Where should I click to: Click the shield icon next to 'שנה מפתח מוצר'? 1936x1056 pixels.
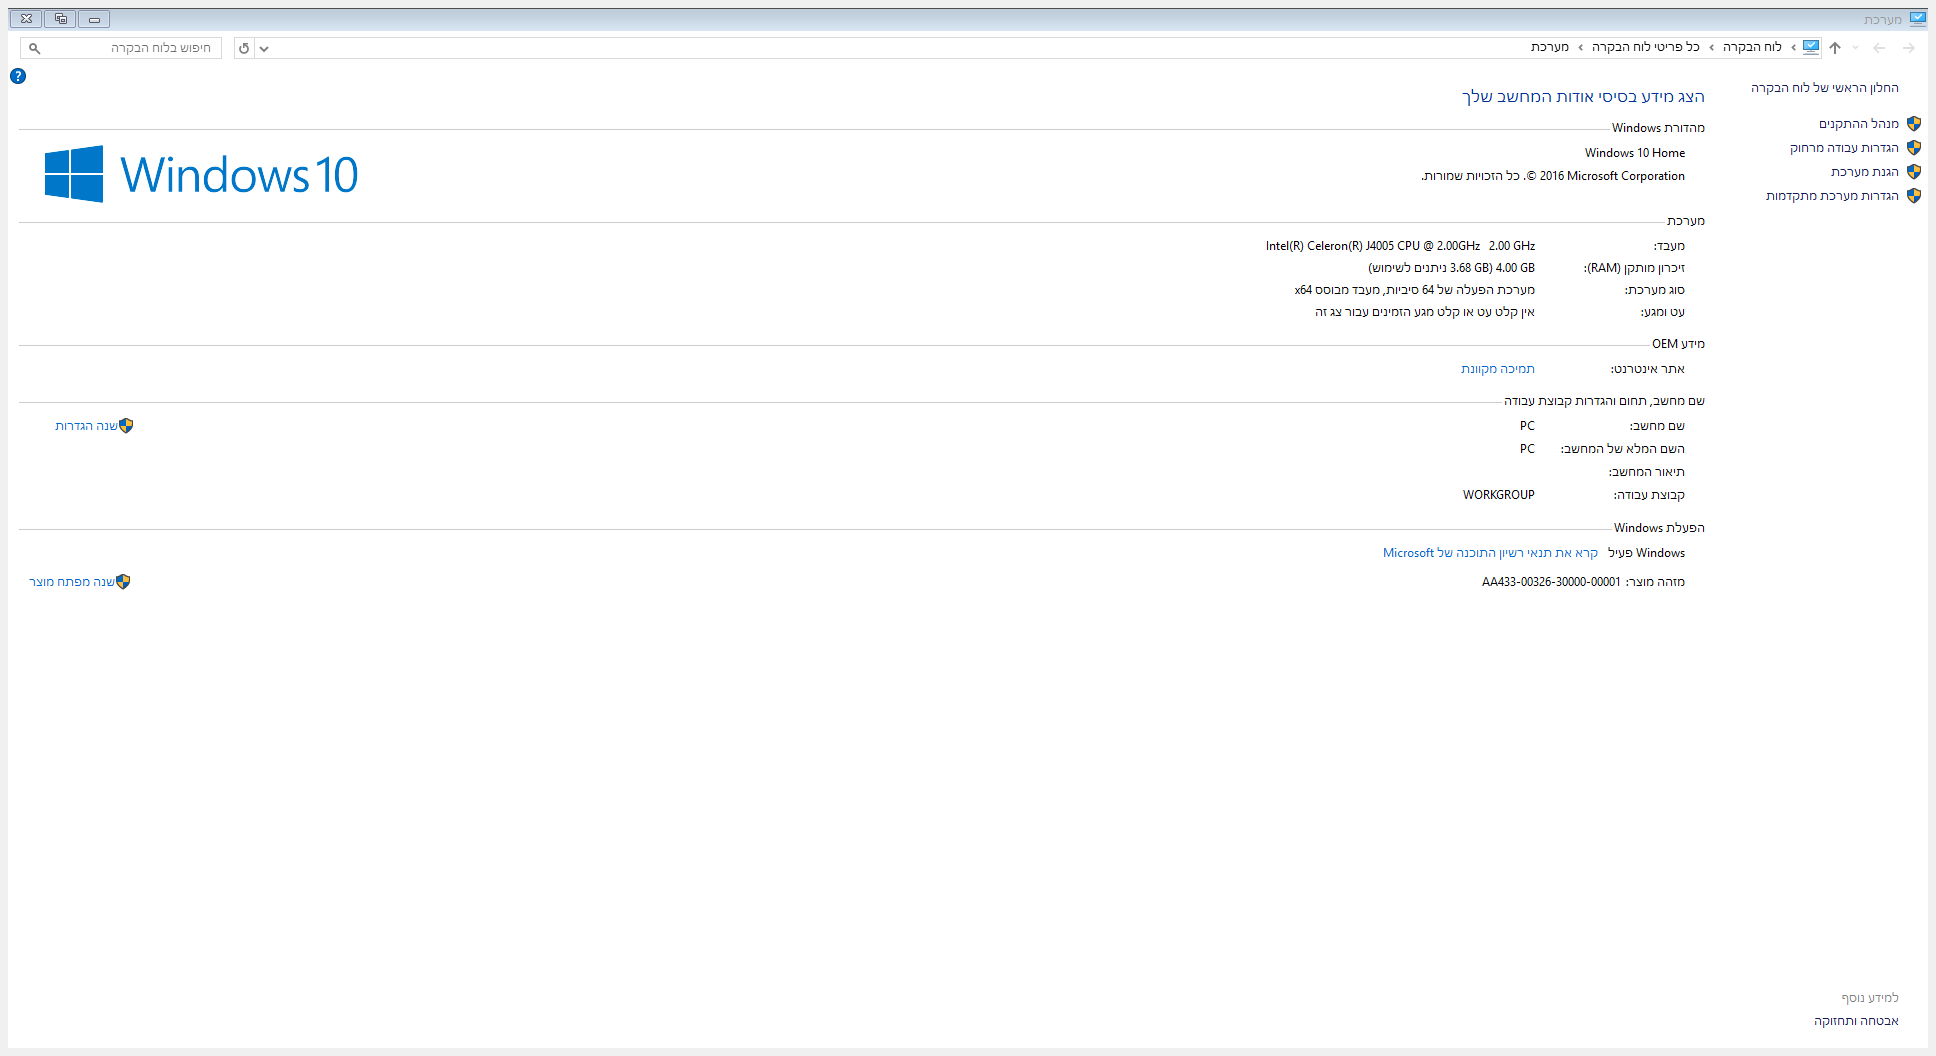(123, 582)
